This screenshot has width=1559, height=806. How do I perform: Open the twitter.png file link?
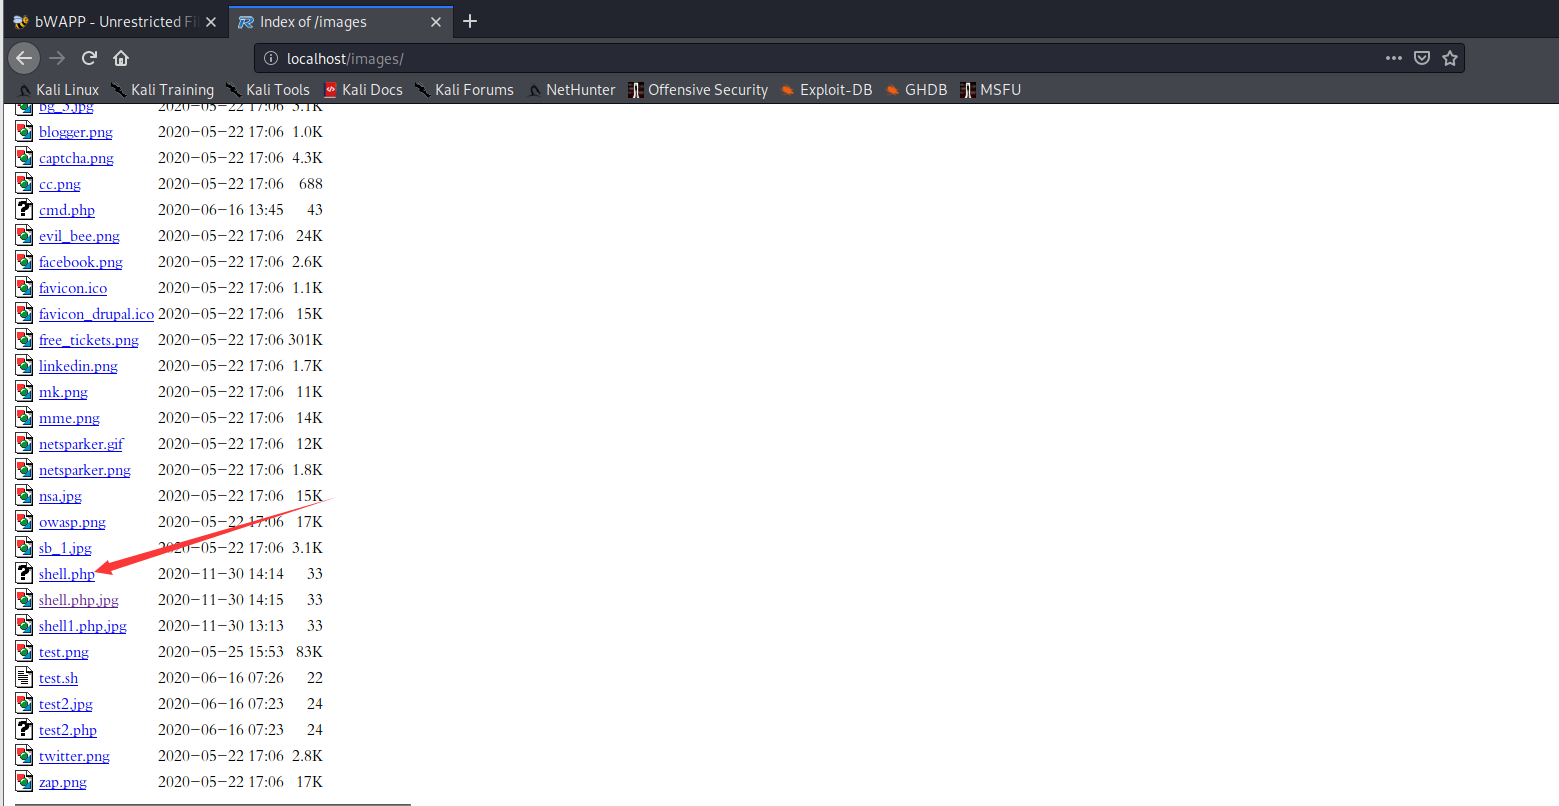click(x=74, y=756)
